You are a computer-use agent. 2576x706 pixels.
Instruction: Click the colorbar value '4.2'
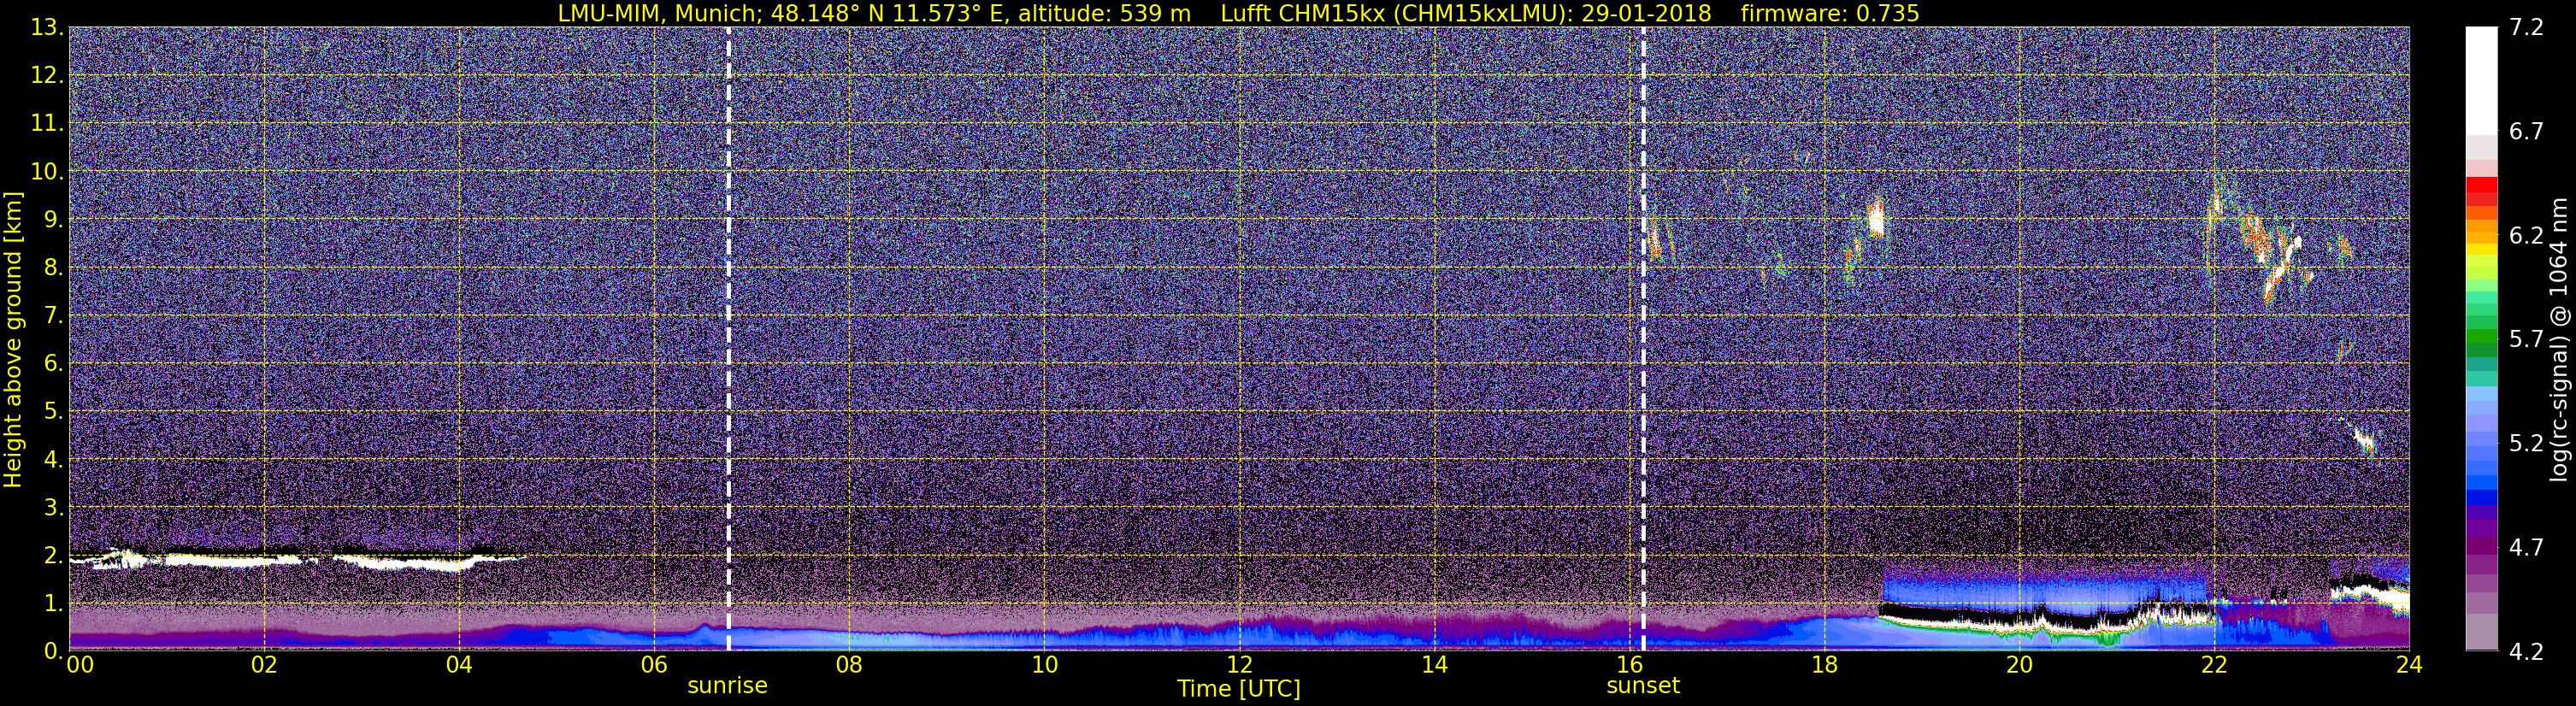[x=2526, y=652]
